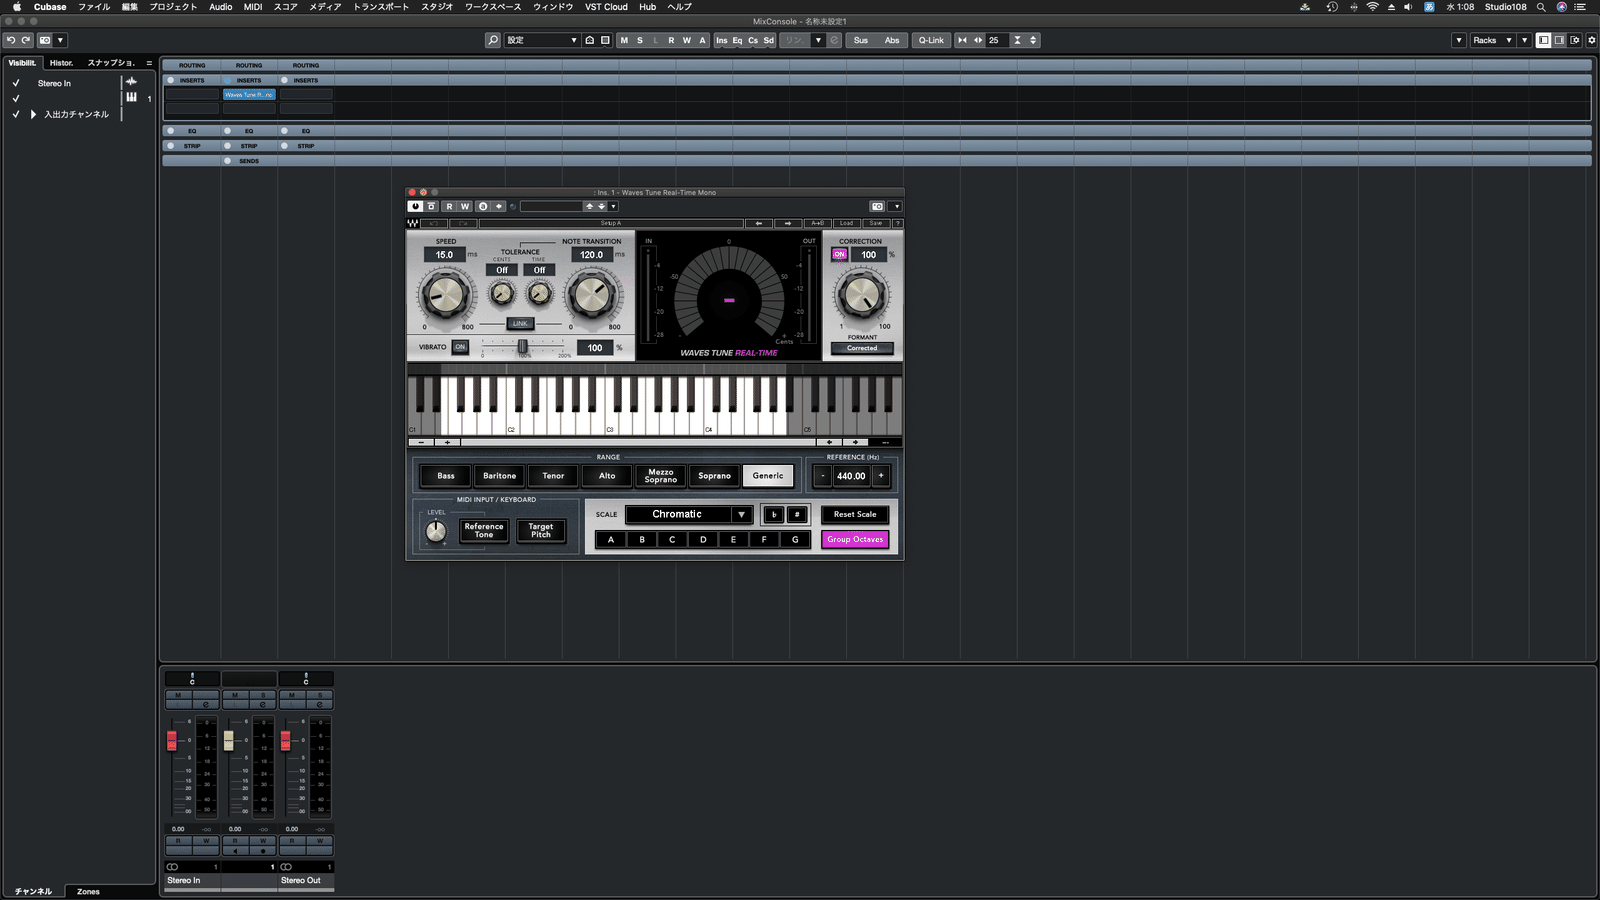Click the vibrato amount slider handle
The image size is (1600, 900).
tap(522, 346)
